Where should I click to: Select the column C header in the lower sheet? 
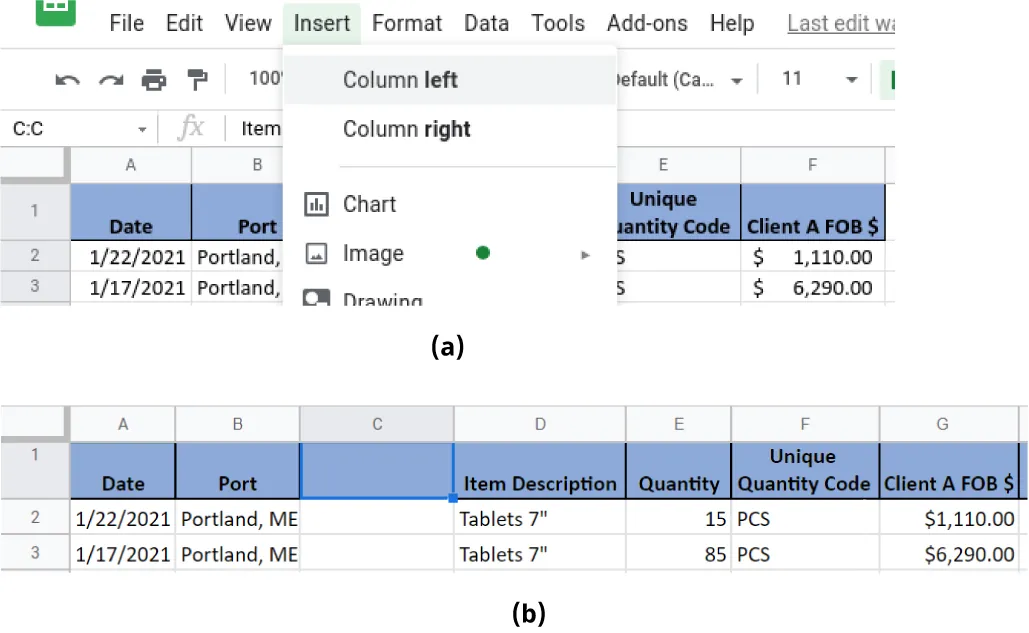coord(376,423)
